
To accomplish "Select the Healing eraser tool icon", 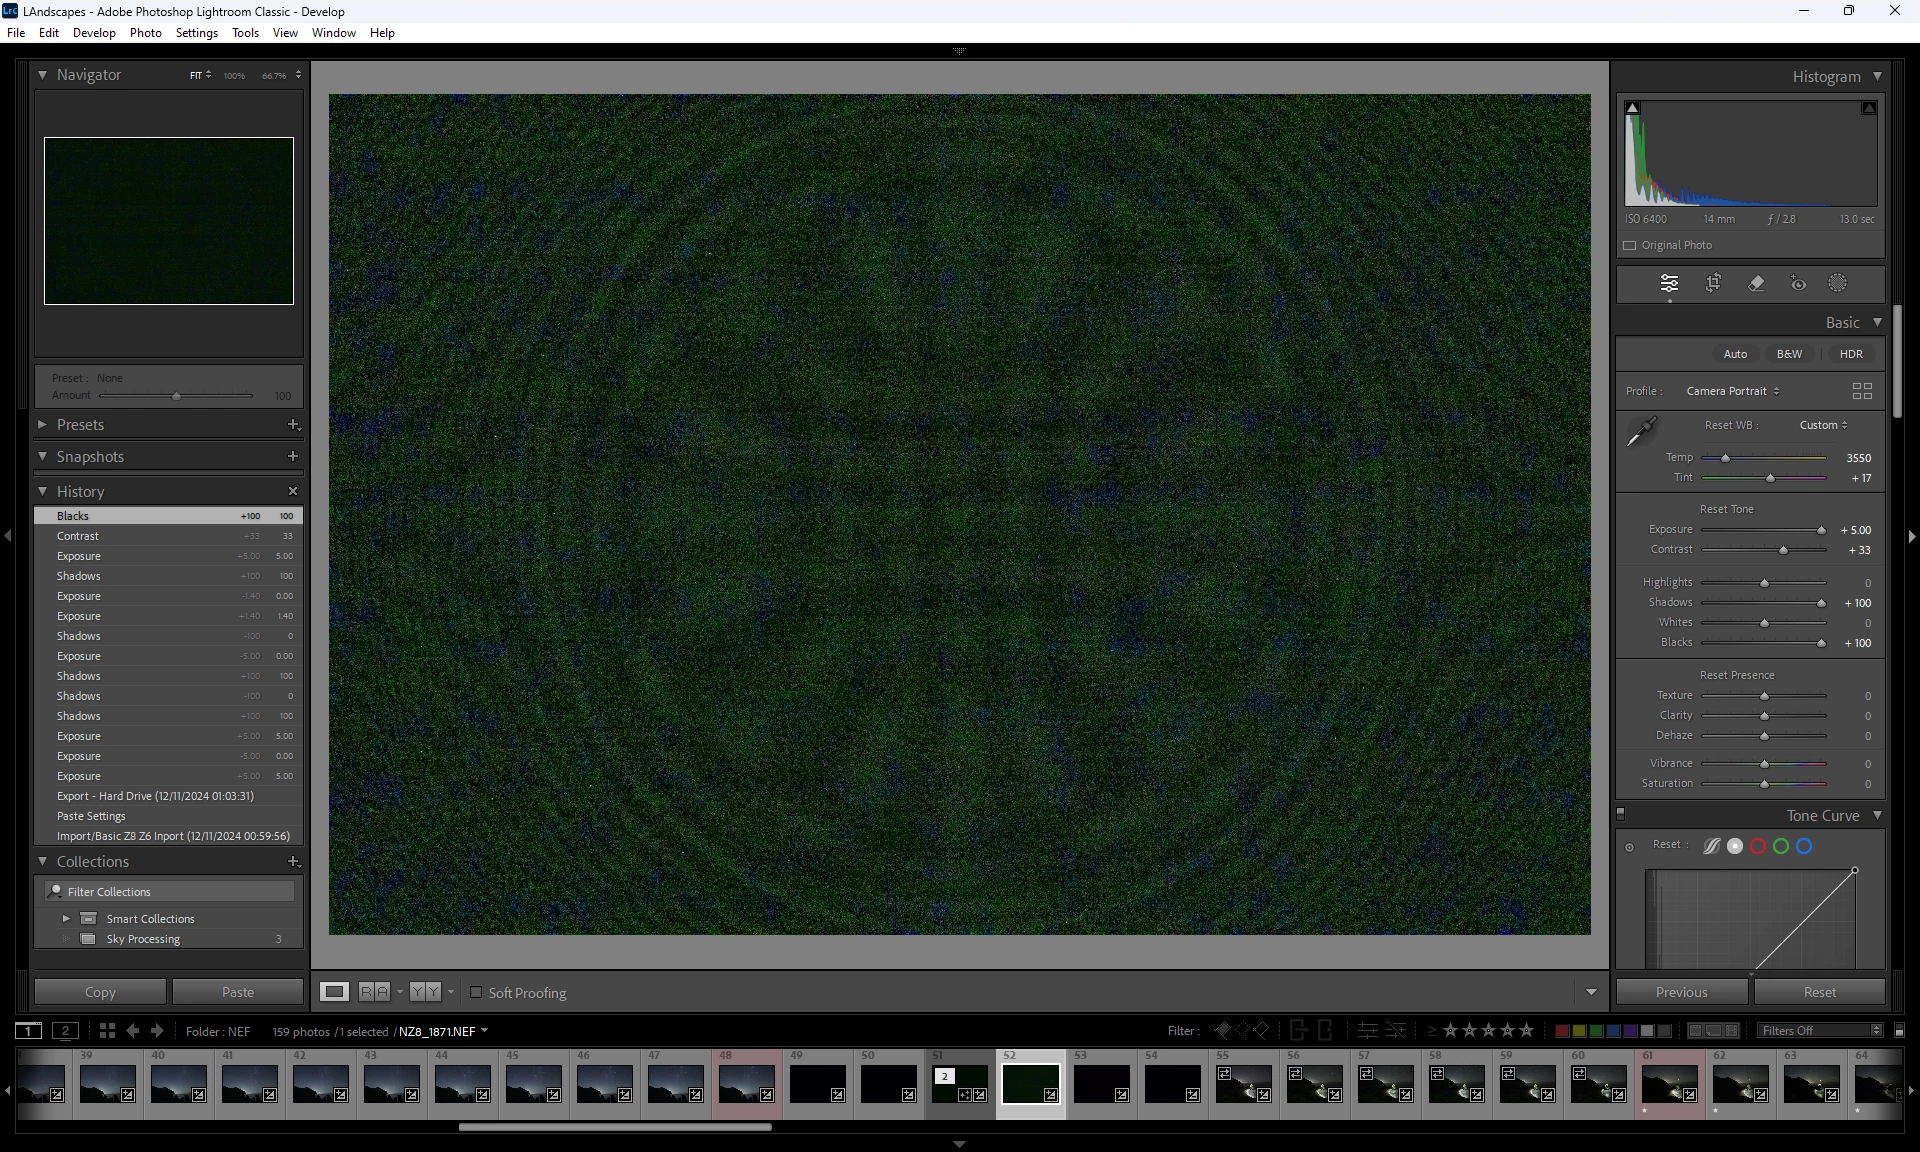I will [x=1756, y=283].
